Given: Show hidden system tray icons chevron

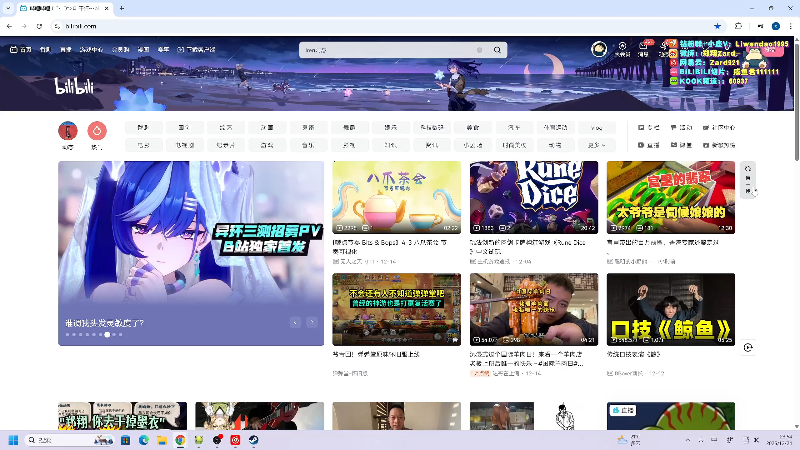Looking at the screenshot, I should coord(688,440).
